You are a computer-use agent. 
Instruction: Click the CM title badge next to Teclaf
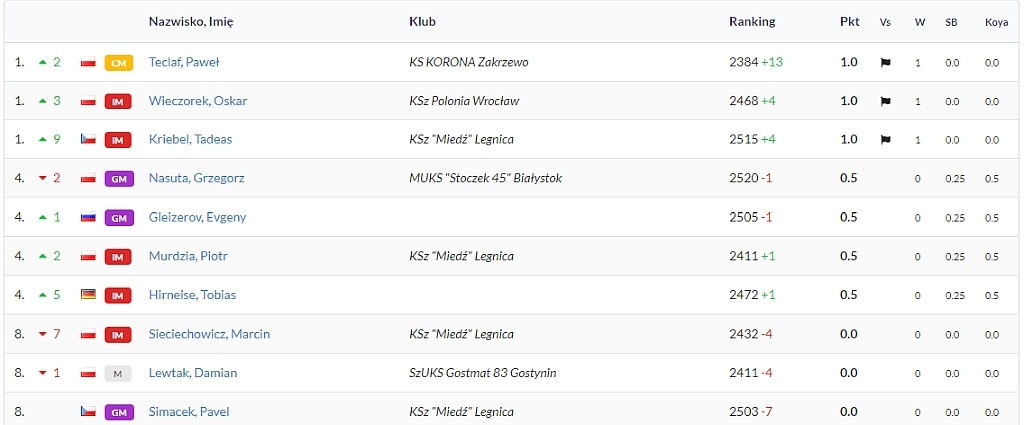pos(119,63)
